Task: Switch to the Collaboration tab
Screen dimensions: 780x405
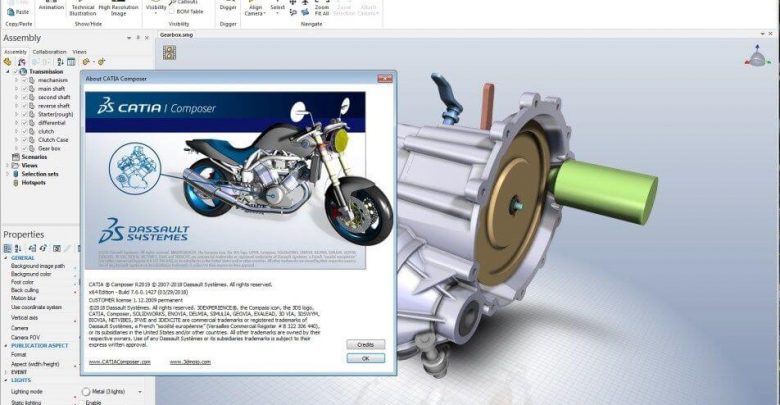Action: click(x=49, y=52)
